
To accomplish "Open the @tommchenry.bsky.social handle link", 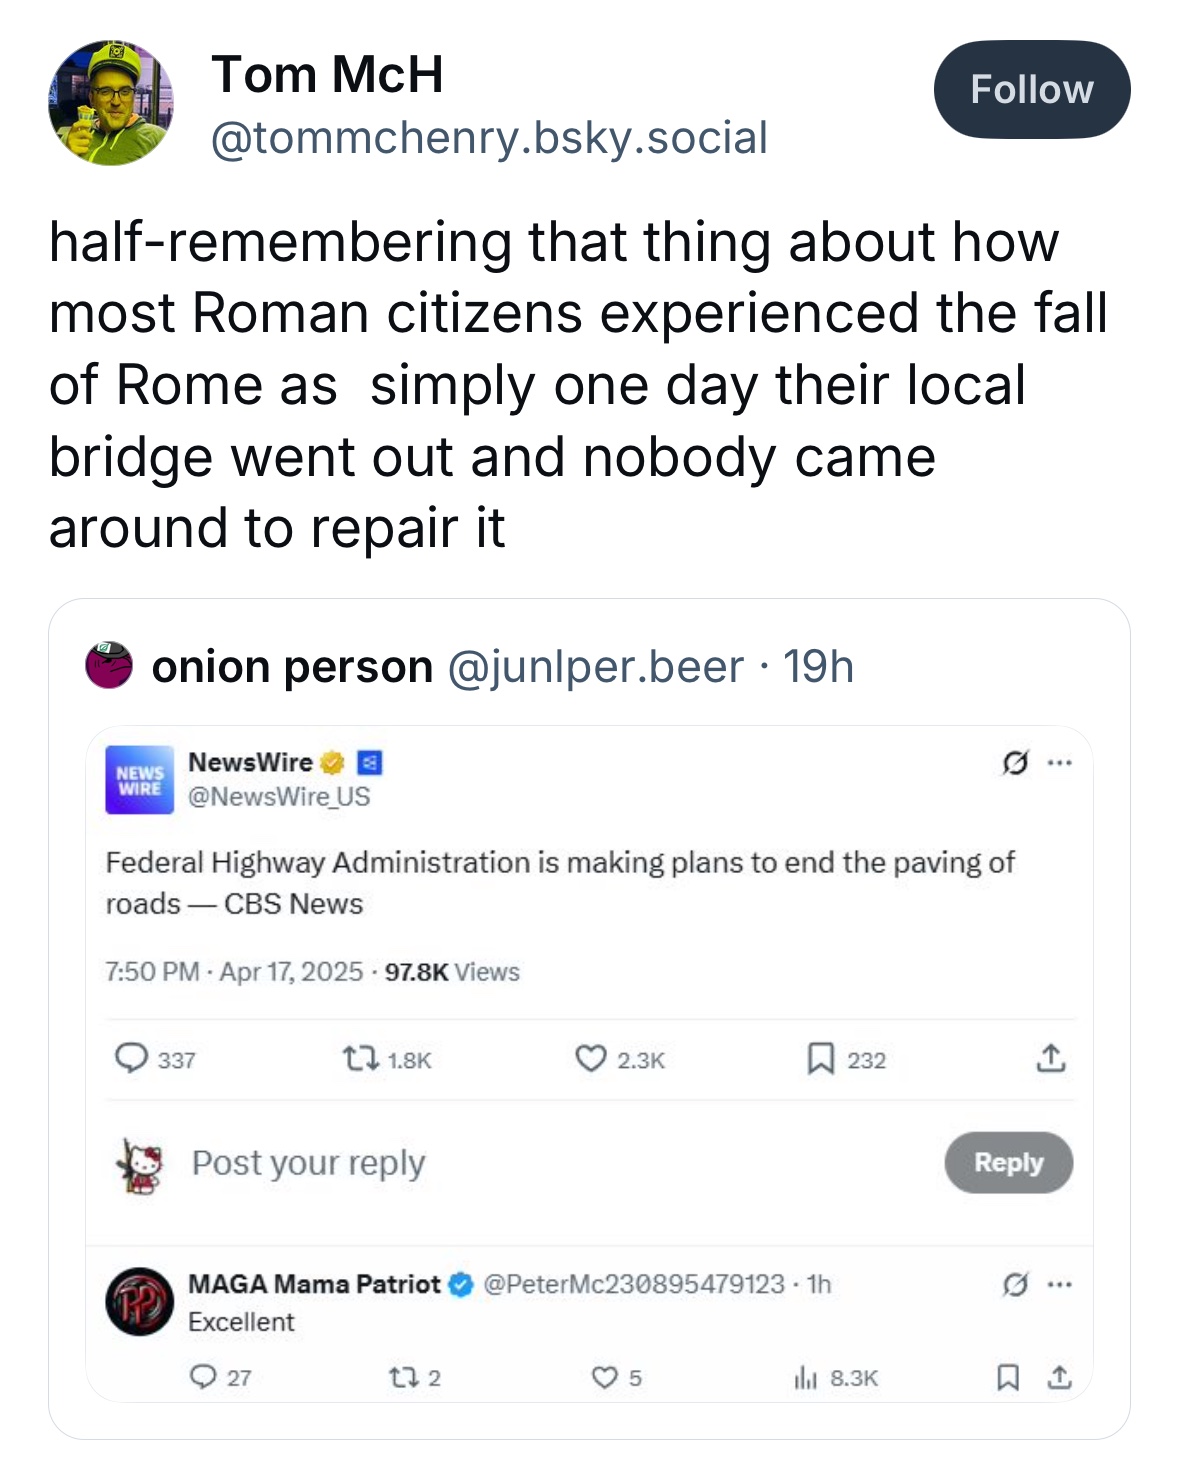I will pyautogui.click(x=489, y=137).
